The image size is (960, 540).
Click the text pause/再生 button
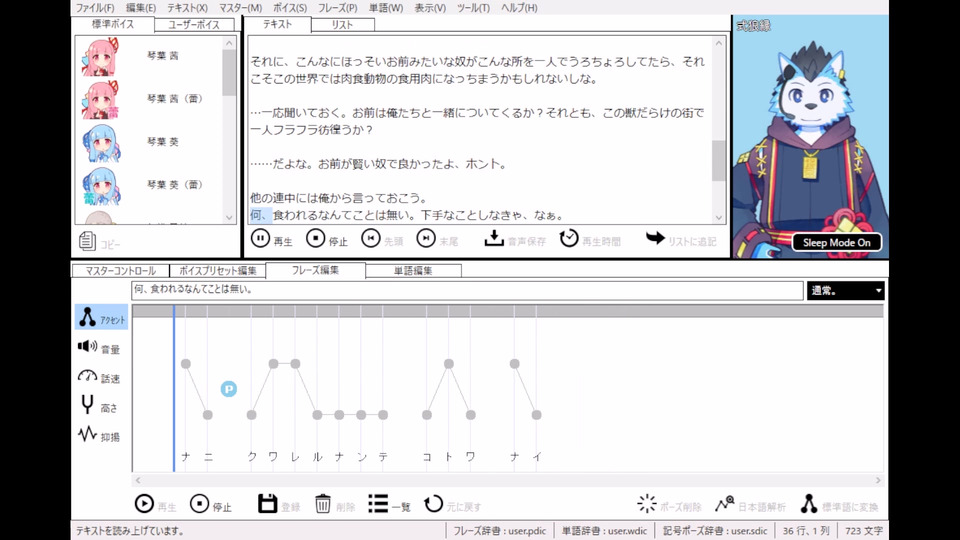[260, 238]
